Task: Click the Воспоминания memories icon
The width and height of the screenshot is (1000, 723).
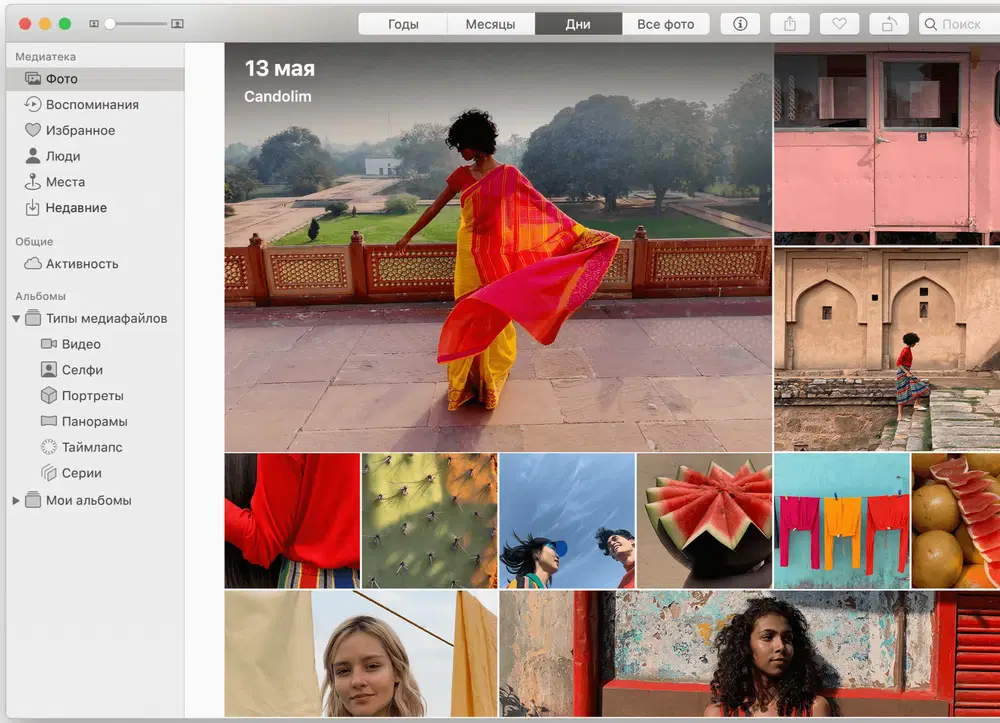Action: coord(33,104)
